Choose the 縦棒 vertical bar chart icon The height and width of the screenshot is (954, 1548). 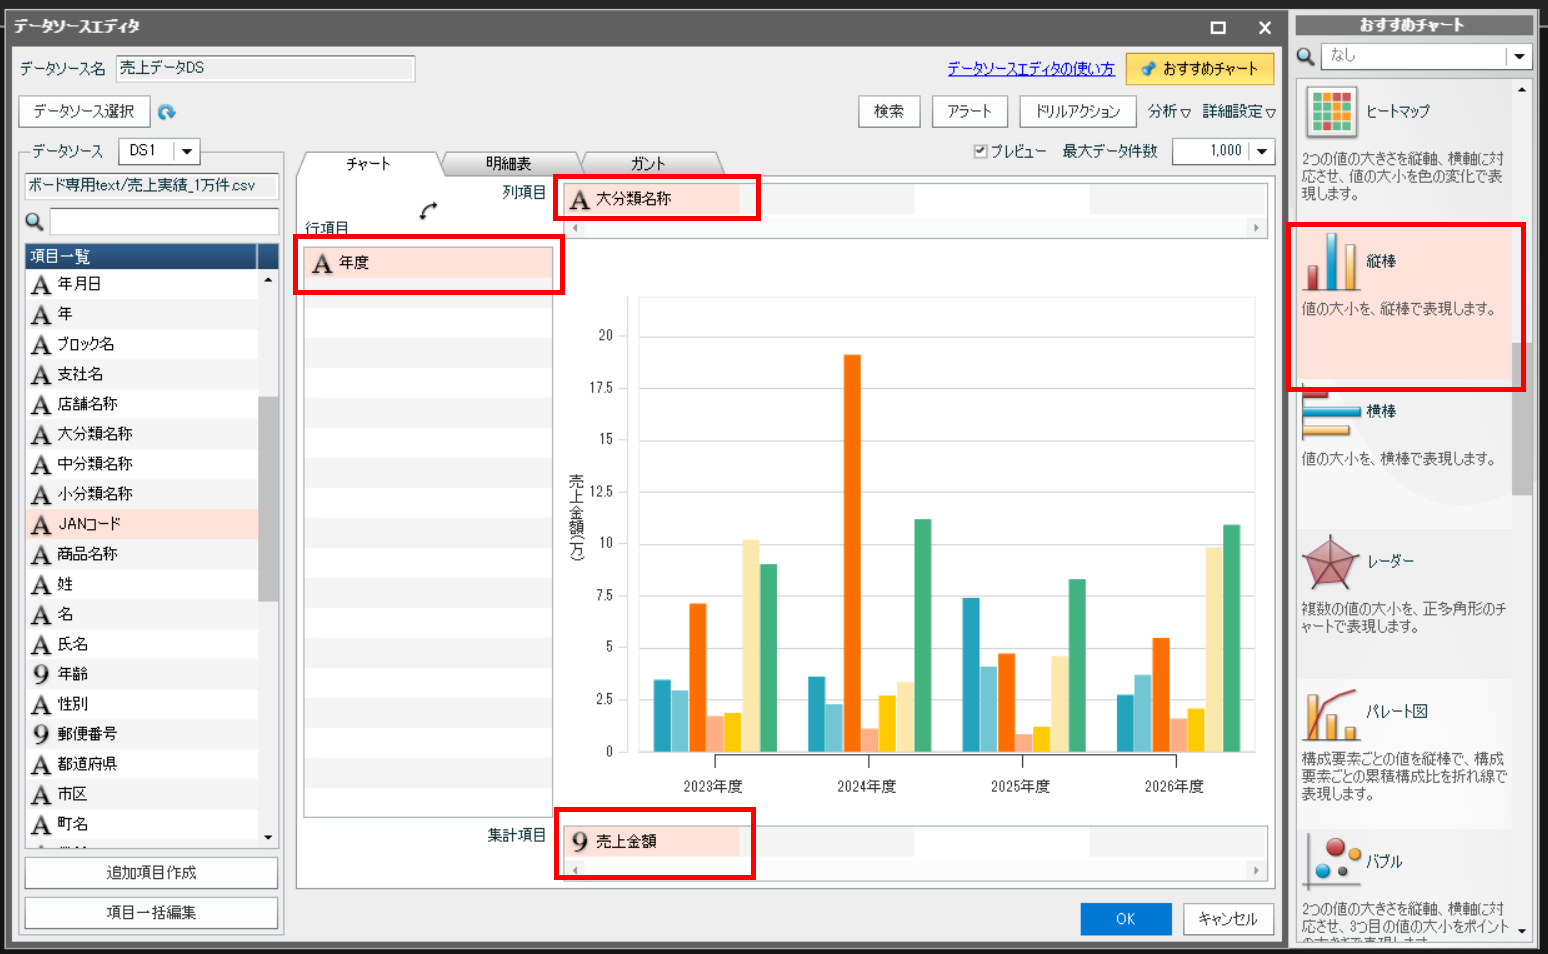[1331, 261]
